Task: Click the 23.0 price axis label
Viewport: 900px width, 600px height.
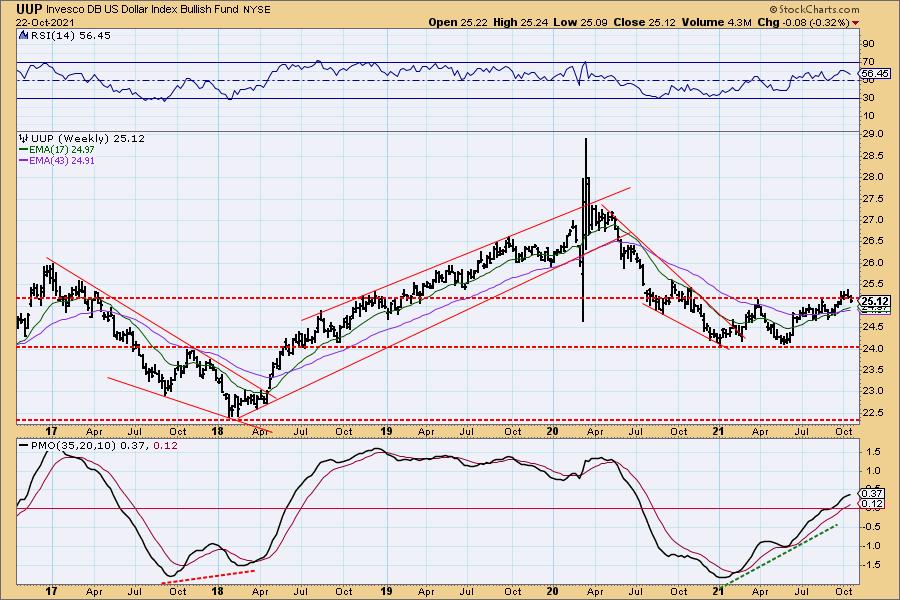Action: 874,392
